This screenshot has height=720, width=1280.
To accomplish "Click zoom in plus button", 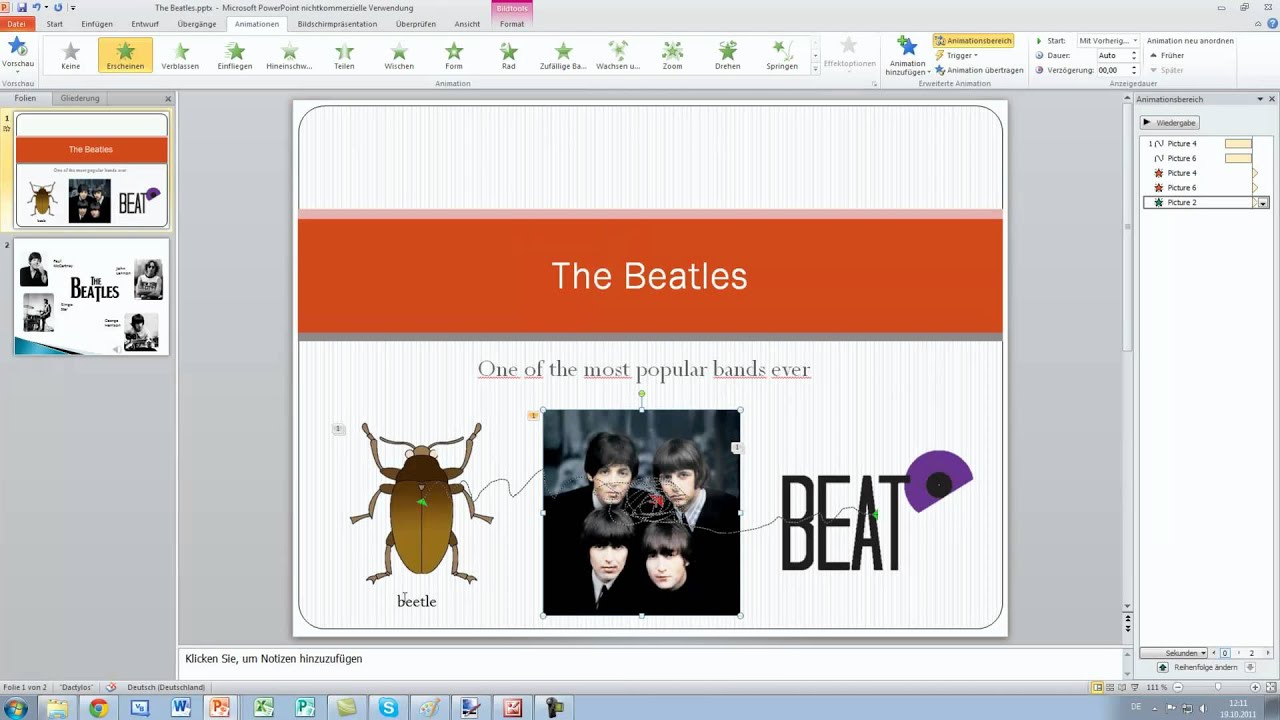I will 1253,687.
